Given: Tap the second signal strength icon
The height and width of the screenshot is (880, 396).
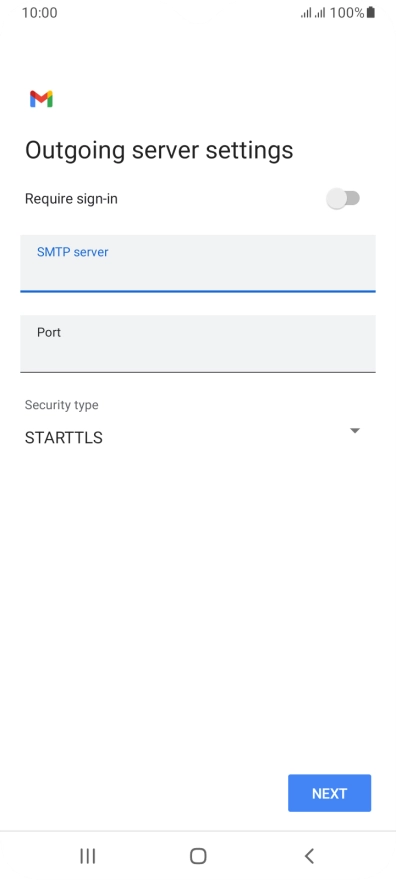Looking at the screenshot, I should [x=320, y=13].
